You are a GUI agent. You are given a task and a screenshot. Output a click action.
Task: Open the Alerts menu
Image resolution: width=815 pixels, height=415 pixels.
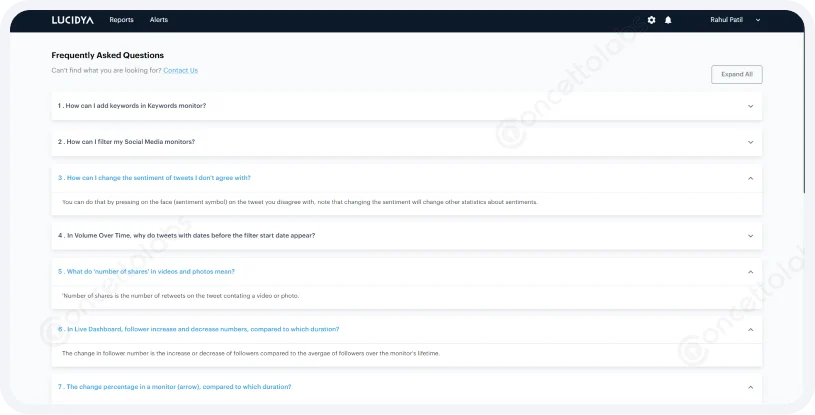point(159,20)
